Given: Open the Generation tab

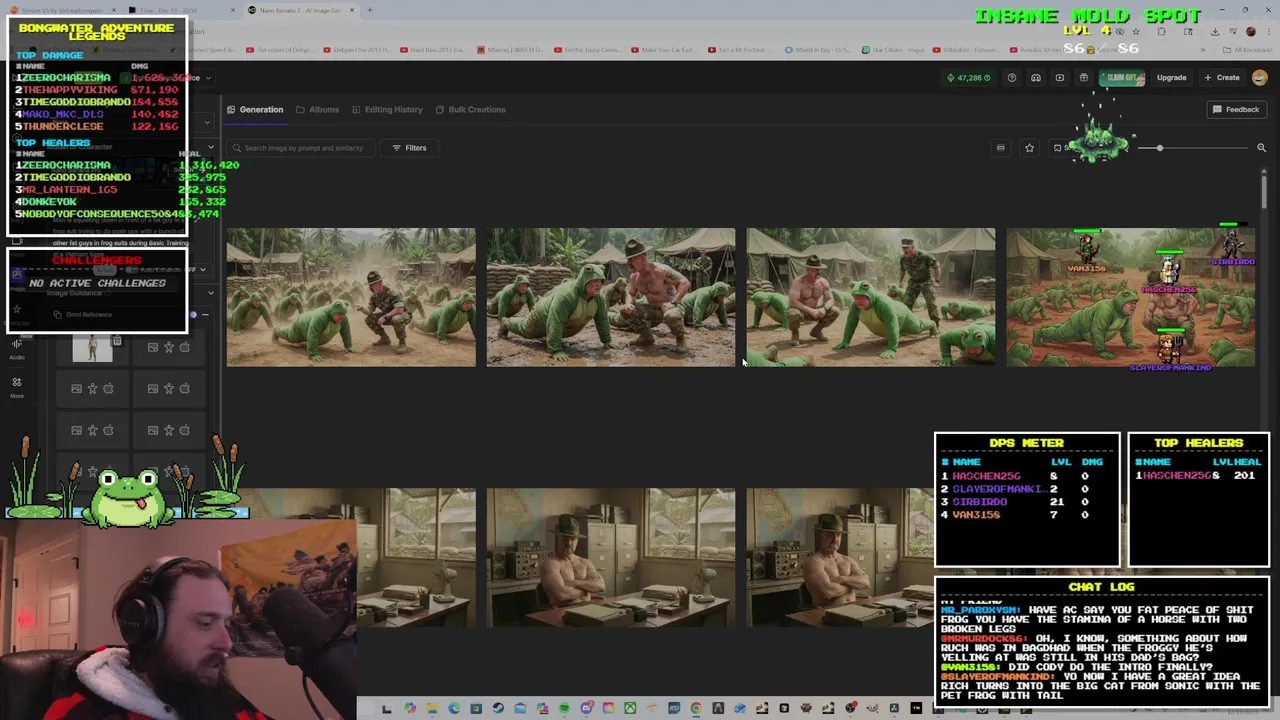Looking at the screenshot, I should tap(255, 109).
